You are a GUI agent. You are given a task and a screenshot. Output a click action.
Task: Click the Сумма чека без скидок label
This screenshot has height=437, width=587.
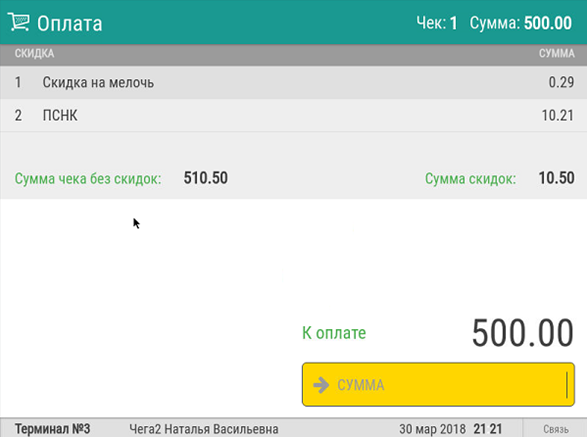88,179
